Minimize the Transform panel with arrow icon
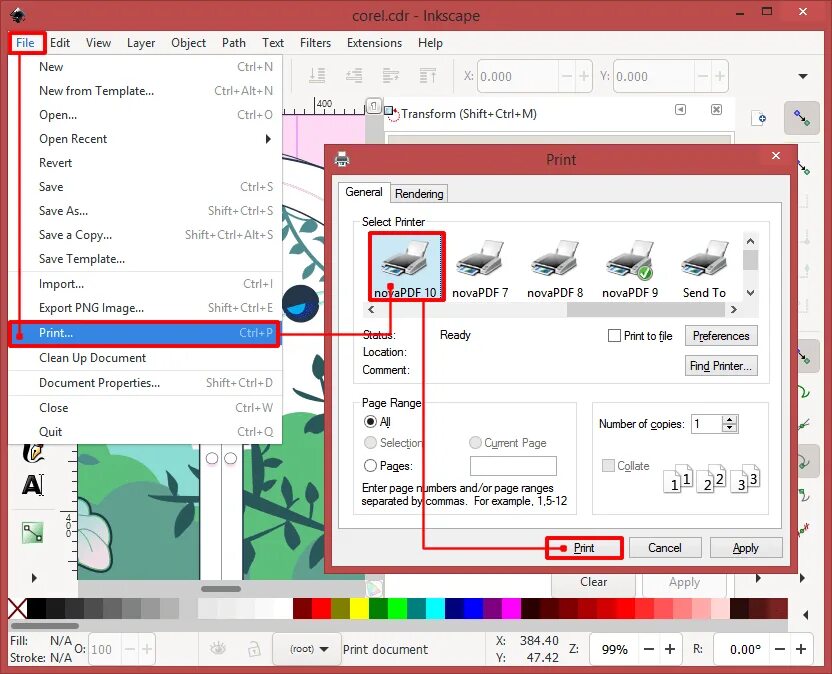Screen dimensions: 832x674 [x=680, y=109]
